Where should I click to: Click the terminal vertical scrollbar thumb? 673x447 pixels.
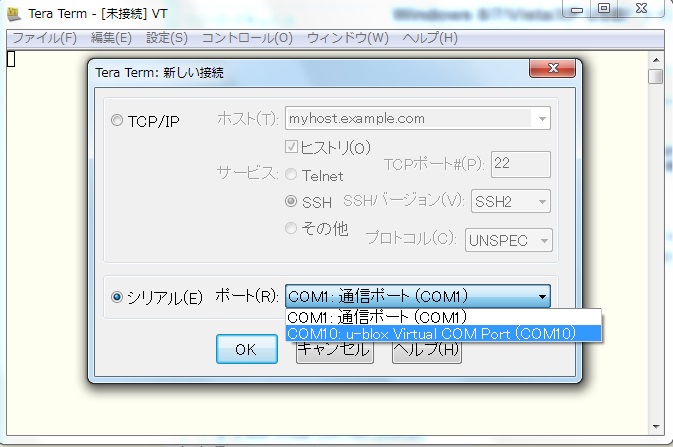click(x=656, y=77)
